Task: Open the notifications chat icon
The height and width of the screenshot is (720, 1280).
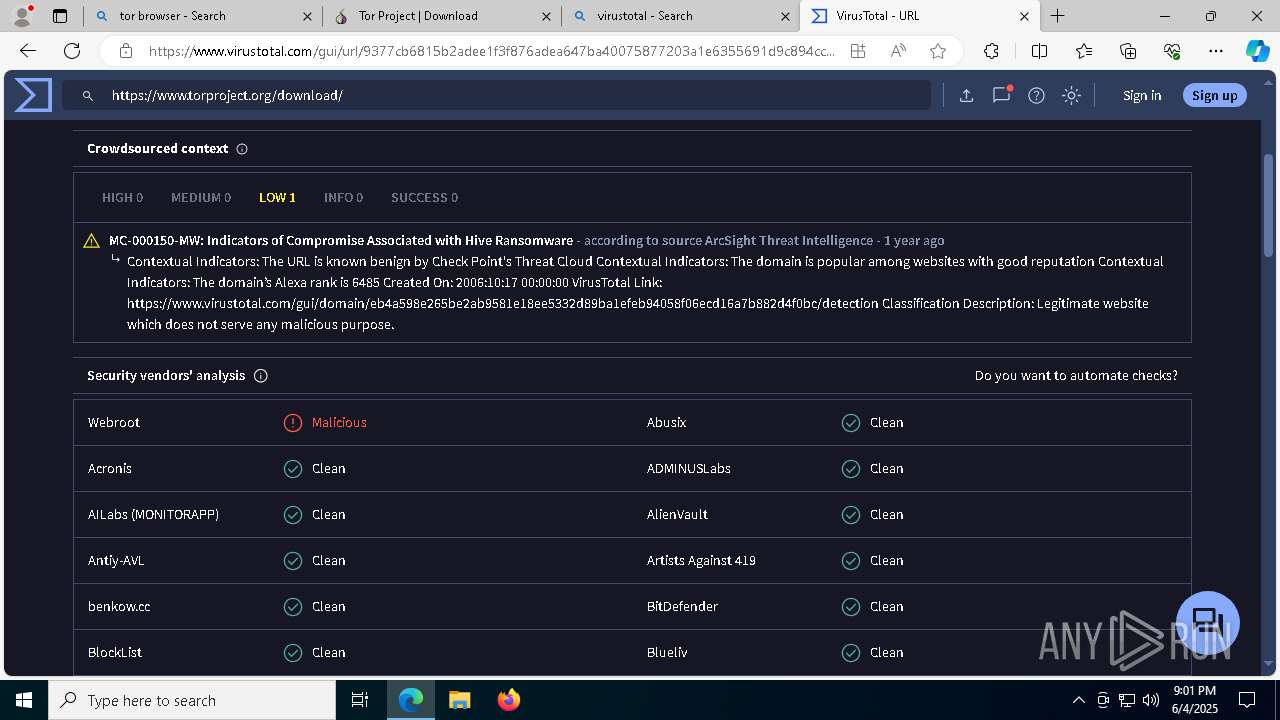Action: [1001, 95]
